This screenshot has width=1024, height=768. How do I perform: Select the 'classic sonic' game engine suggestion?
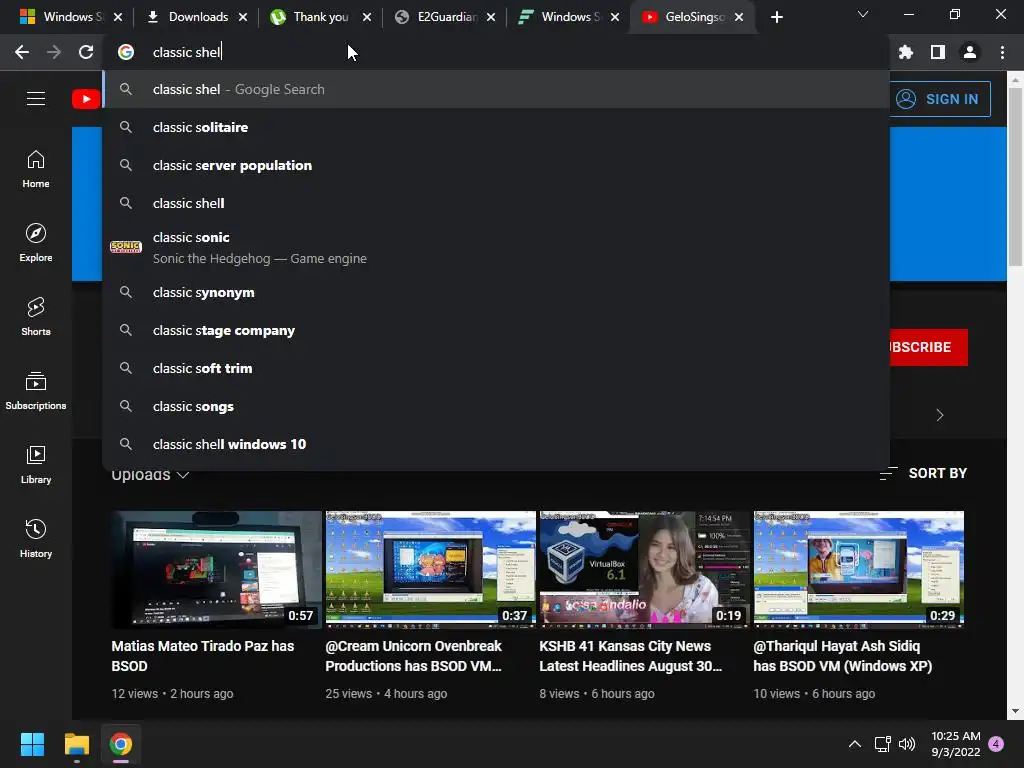(x=496, y=248)
